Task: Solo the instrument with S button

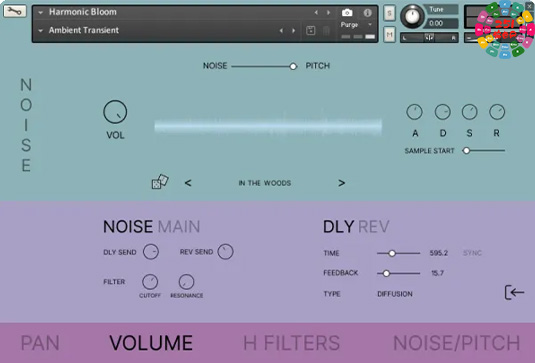Action: click(389, 13)
